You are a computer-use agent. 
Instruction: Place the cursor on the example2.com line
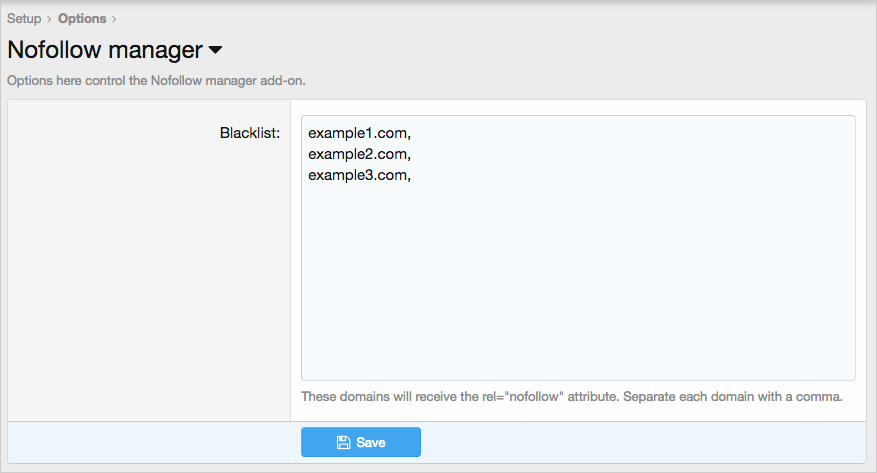pyautogui.click(x=360, y=154)
